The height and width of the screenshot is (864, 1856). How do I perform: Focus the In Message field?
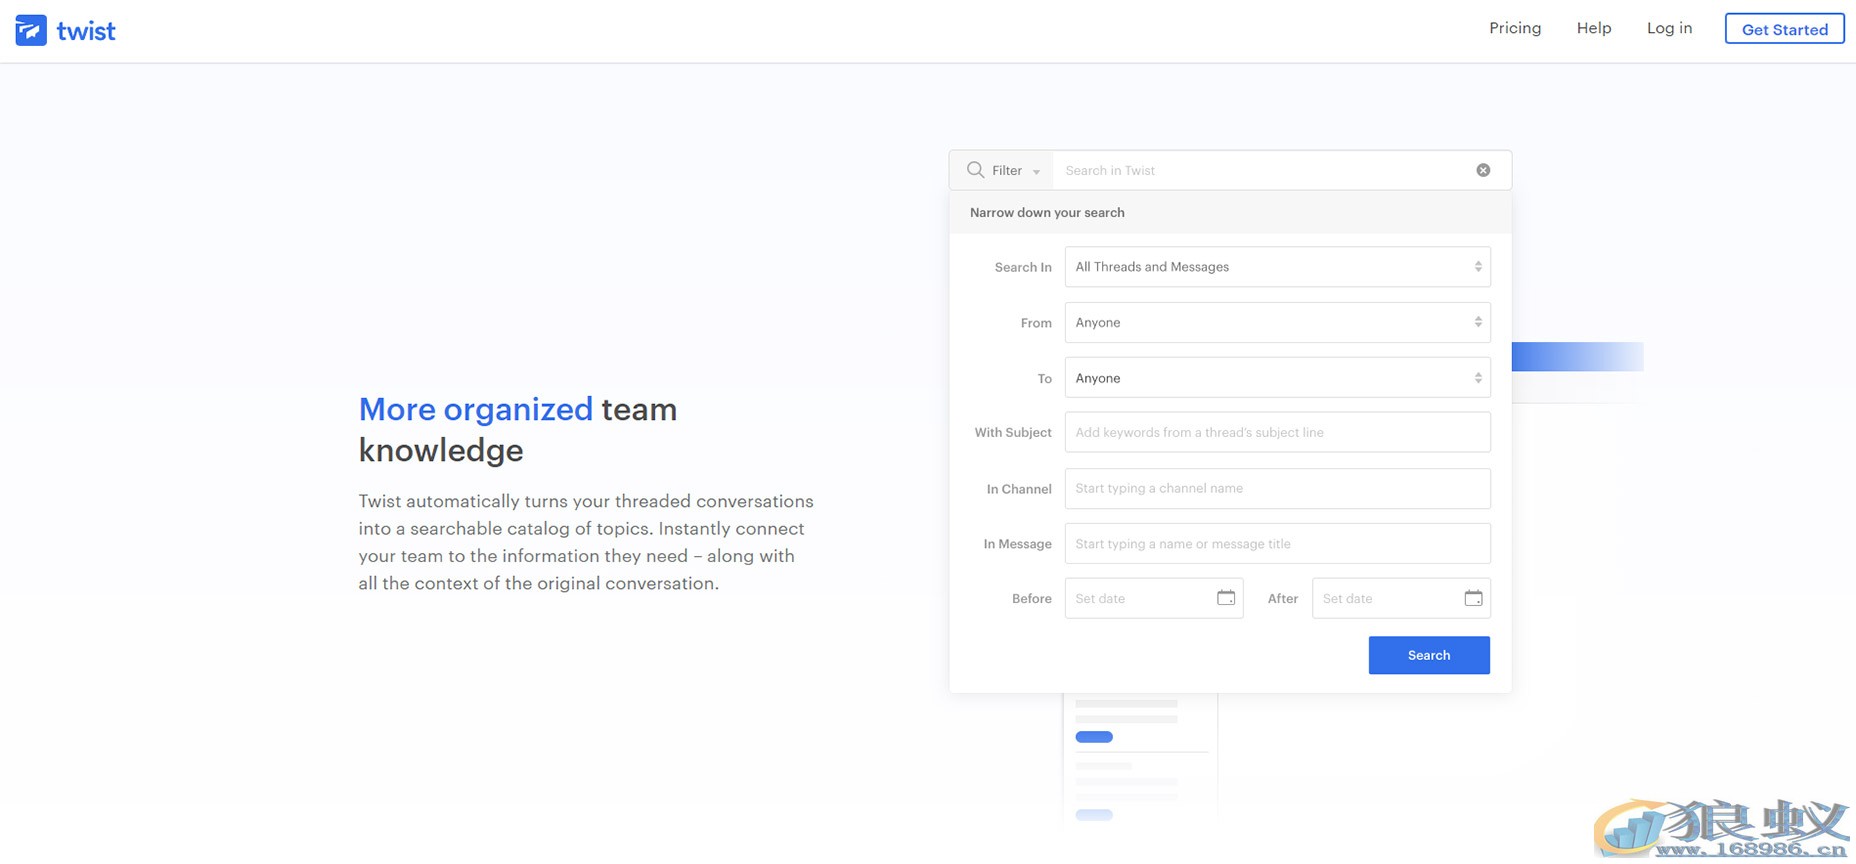pyautogui.click(x=1277, y=543)
